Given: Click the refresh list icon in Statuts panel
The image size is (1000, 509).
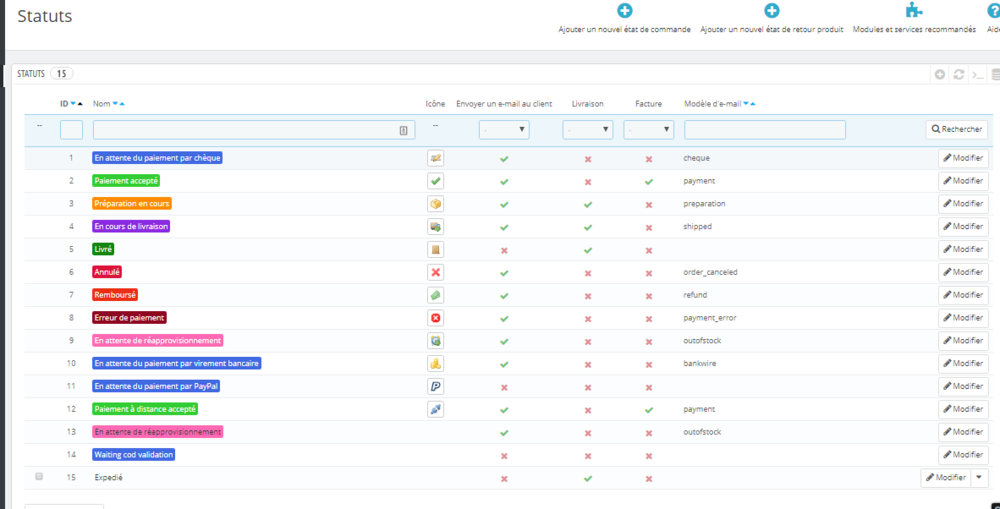Looking at the screenshot, I should (x=959, y=74).
